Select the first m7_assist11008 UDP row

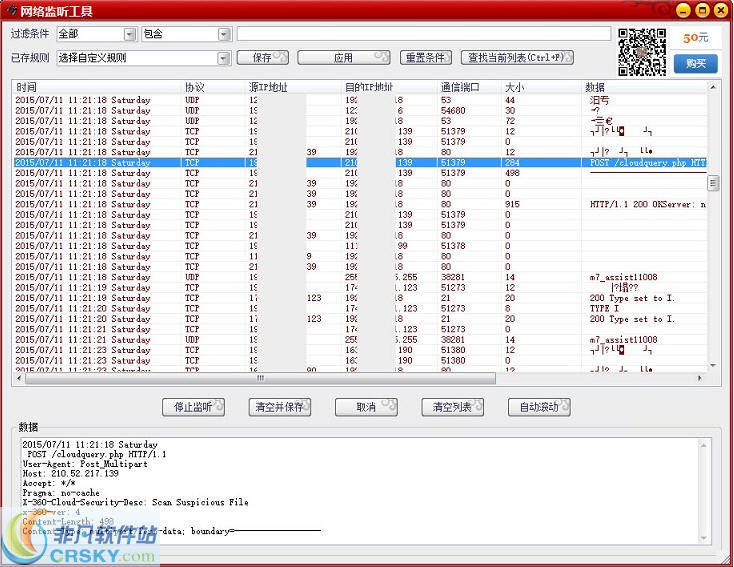pos(360,277)
